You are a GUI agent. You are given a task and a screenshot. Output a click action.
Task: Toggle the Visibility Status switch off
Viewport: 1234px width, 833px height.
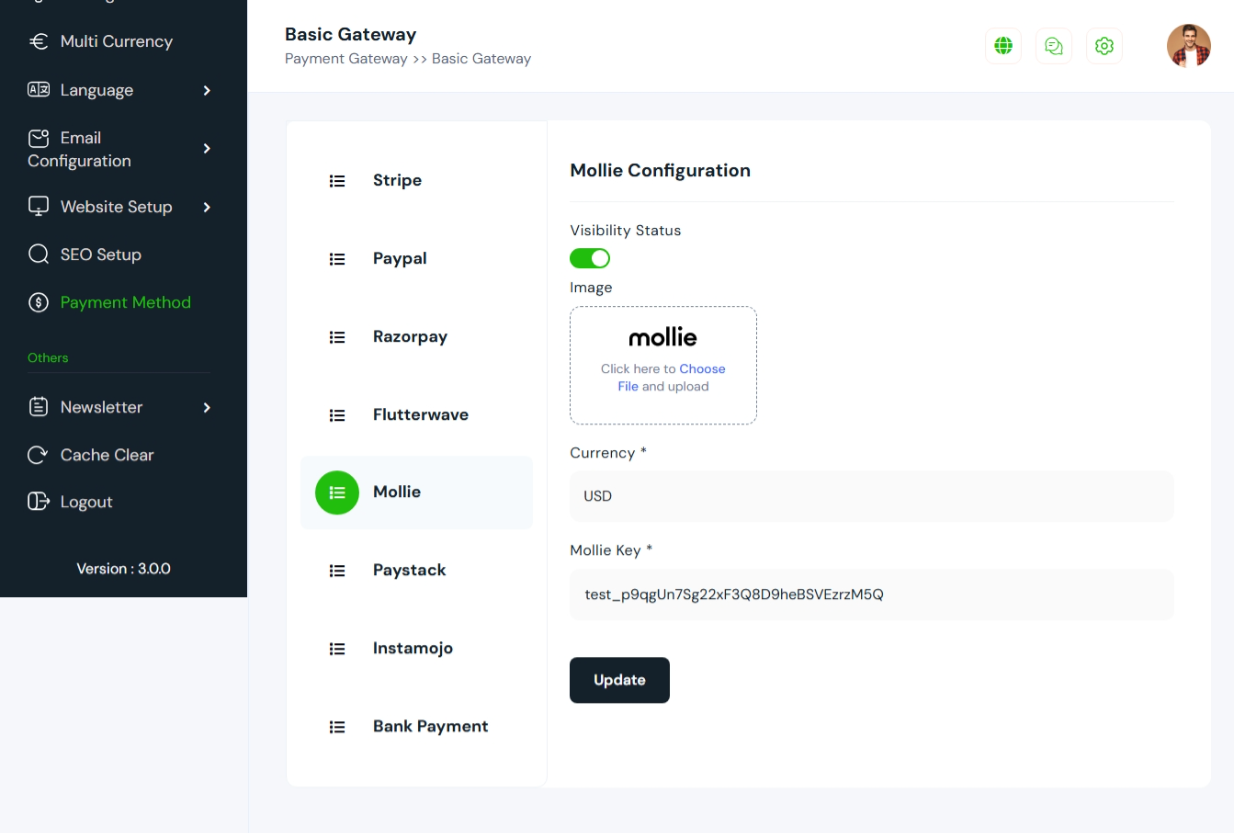pyautogui.click(x=590, y=259)
